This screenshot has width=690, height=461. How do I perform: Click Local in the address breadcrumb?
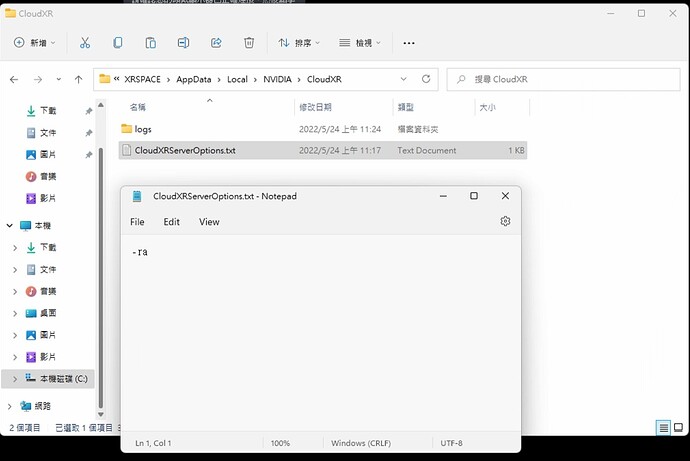point(237,79)
